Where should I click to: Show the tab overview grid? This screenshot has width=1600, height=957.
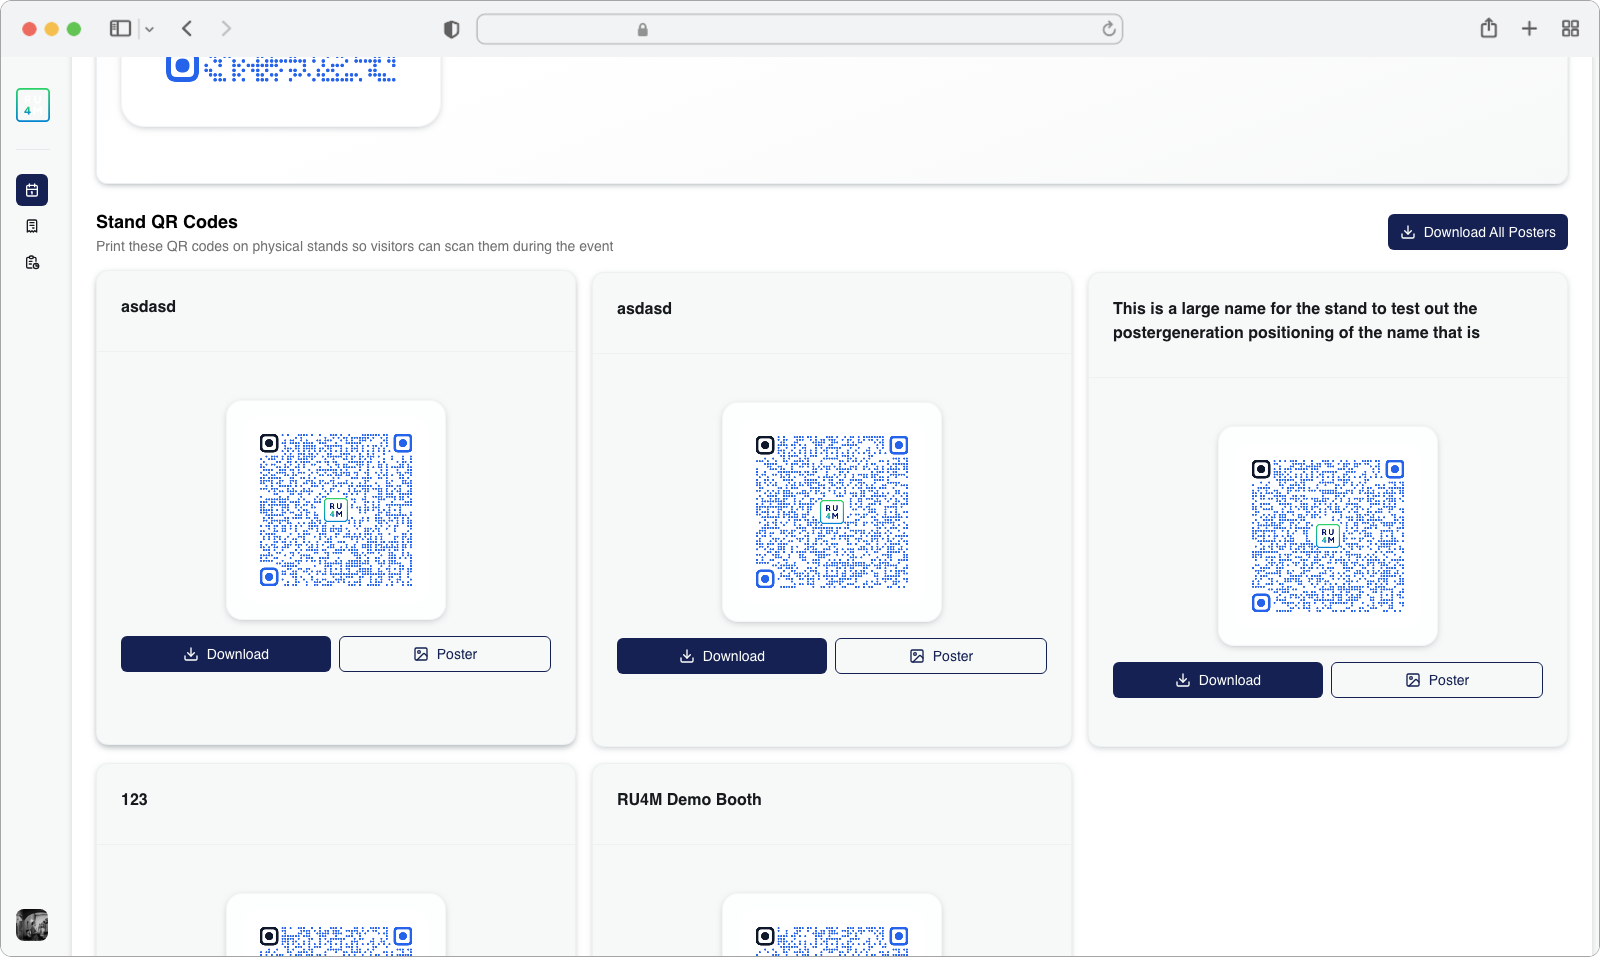coord(1570,29)
